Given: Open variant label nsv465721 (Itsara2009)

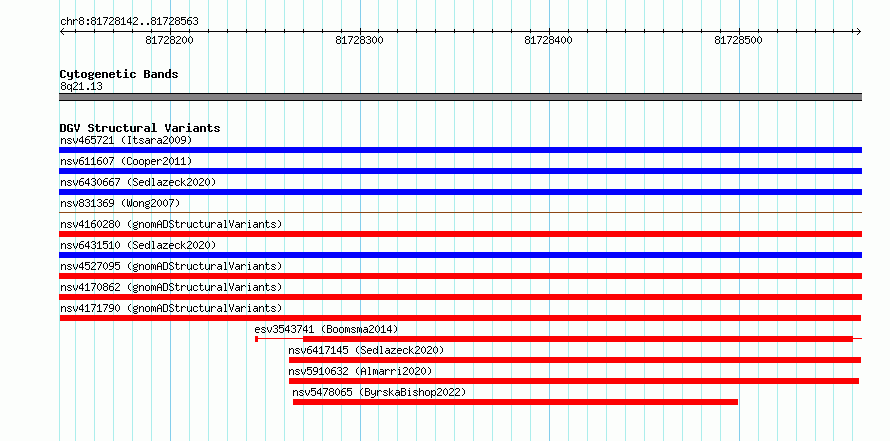Looking at the screenshot, I should (126, 140).
